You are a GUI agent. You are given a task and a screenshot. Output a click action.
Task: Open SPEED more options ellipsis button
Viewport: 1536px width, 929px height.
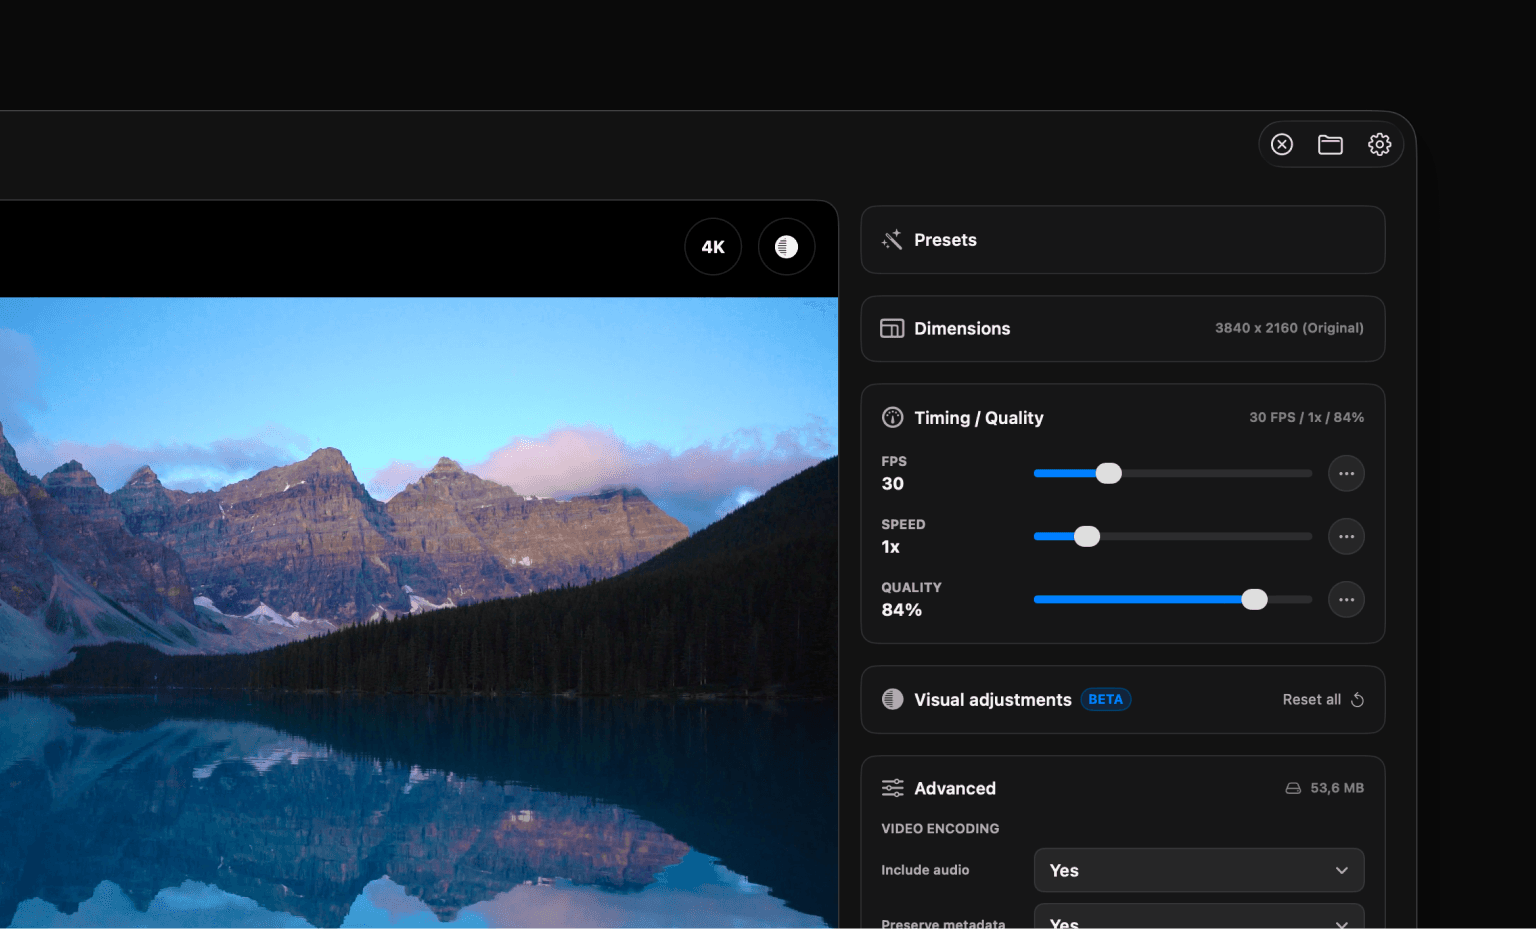pos(1346,537)
